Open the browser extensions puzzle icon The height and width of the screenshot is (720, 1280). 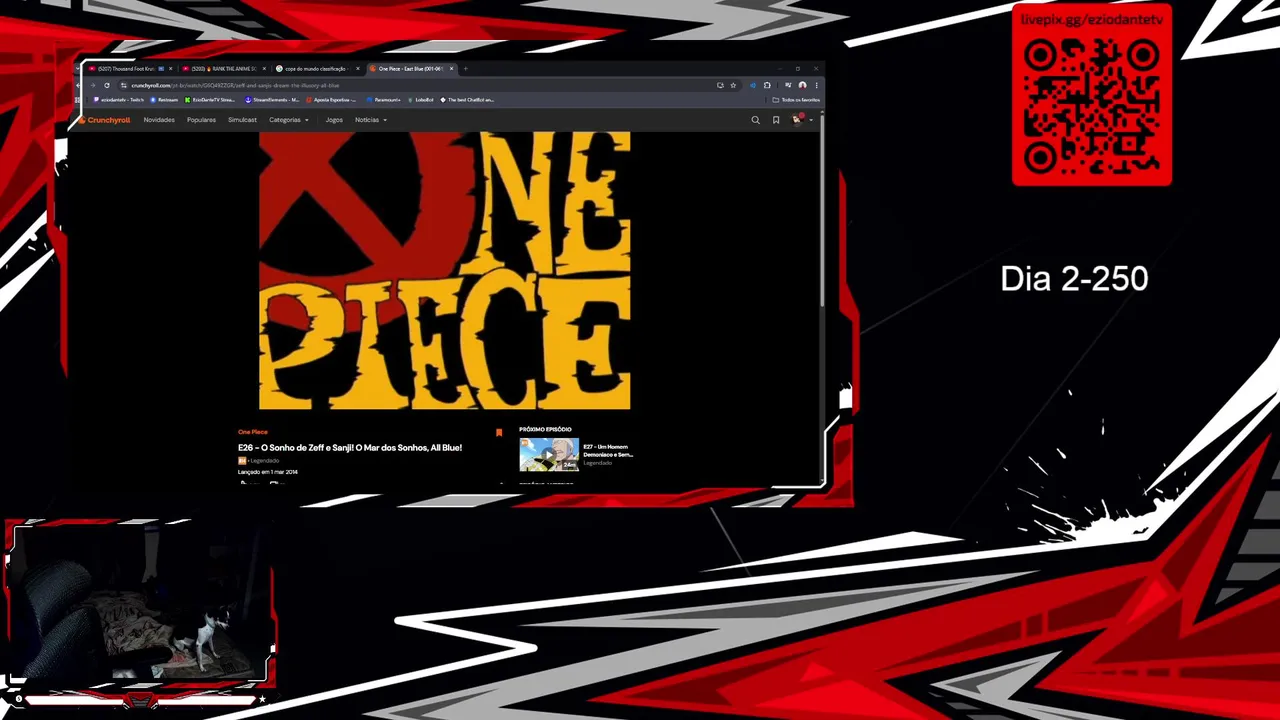[767, 85]
